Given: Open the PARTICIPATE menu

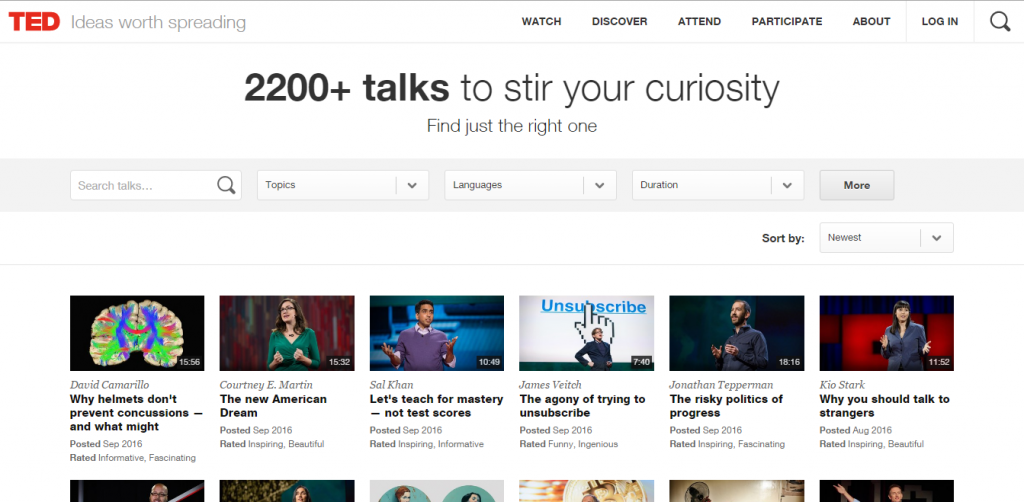Looking at the screenshot, I should coord(787,22).
